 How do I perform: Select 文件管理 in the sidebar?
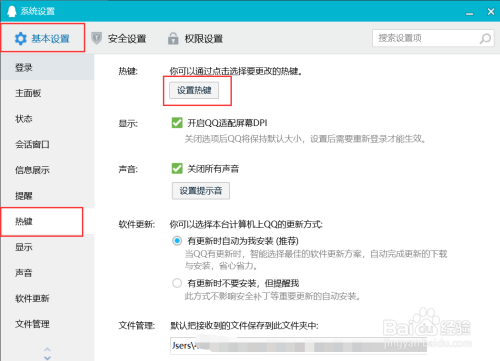47,324
